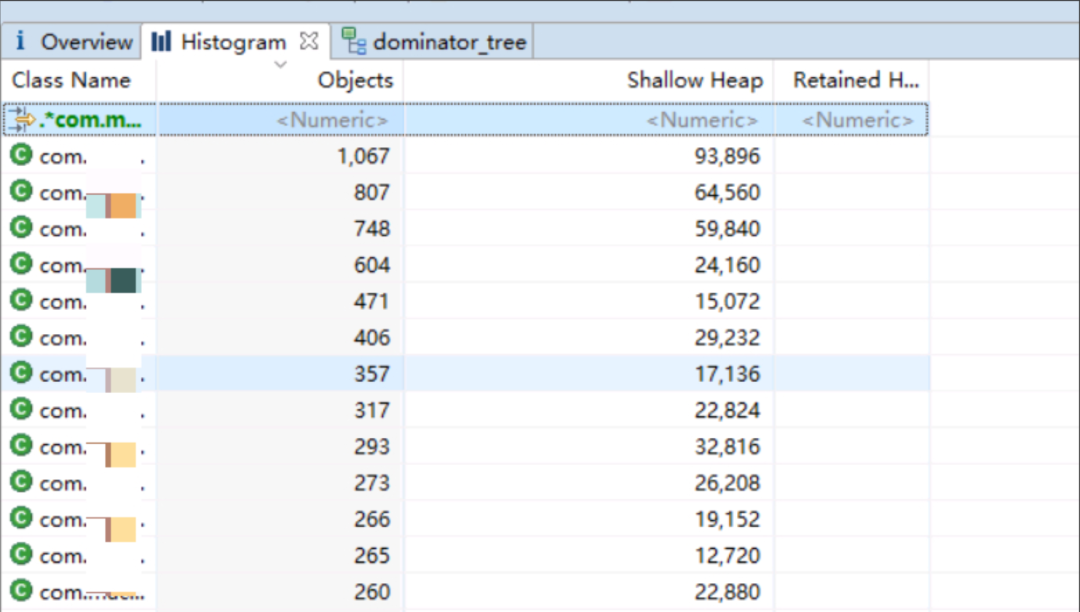
Task: Click class icon in row with 273 objects
Action: 21,481
